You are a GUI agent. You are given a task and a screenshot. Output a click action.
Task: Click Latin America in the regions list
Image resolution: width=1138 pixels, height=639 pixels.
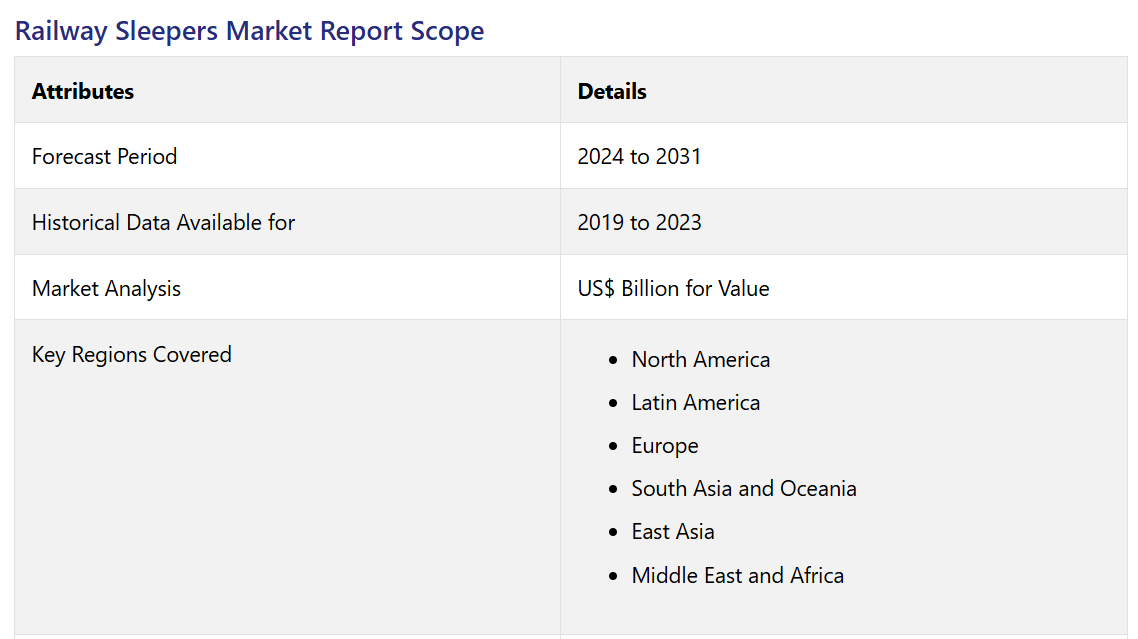695,402
